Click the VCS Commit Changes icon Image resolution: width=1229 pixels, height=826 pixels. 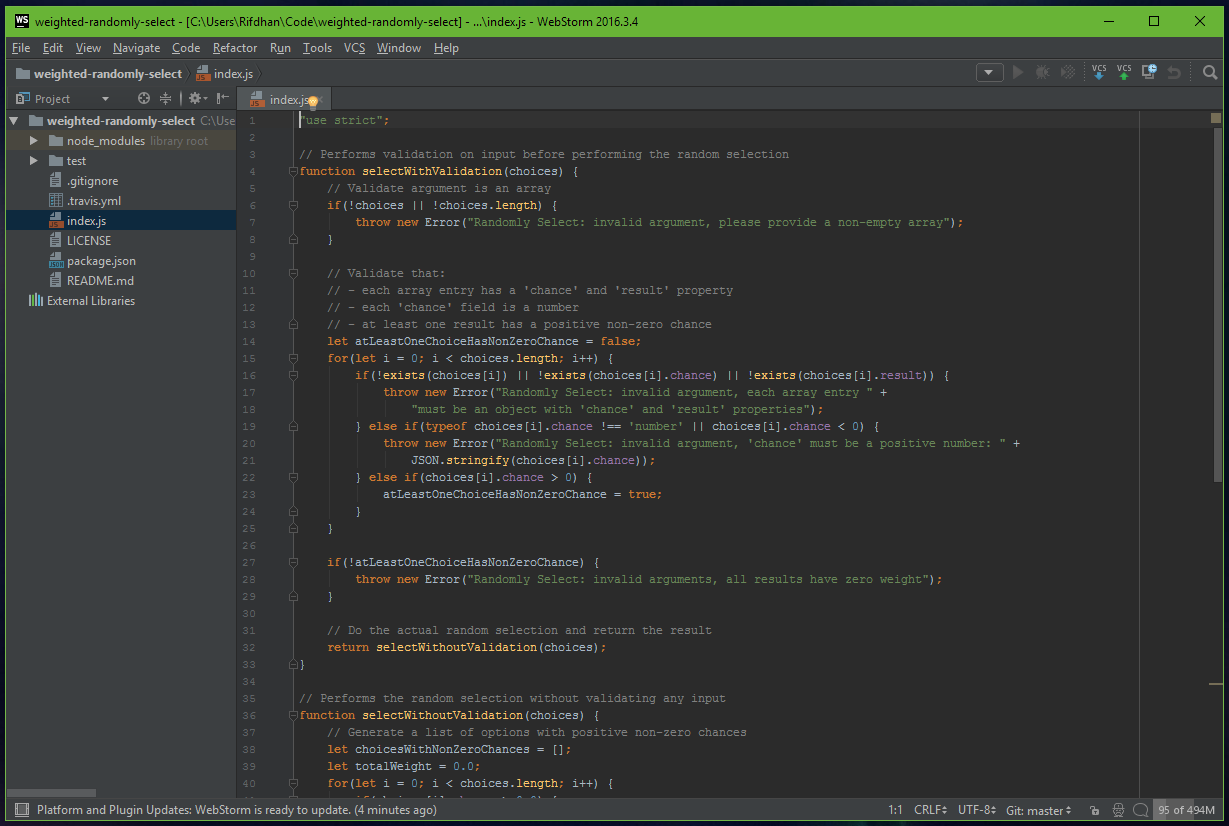pos(1124,72)
